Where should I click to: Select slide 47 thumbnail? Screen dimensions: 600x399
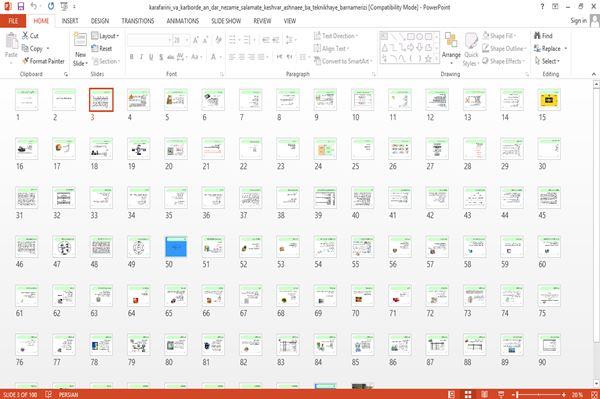pos(64,247)
